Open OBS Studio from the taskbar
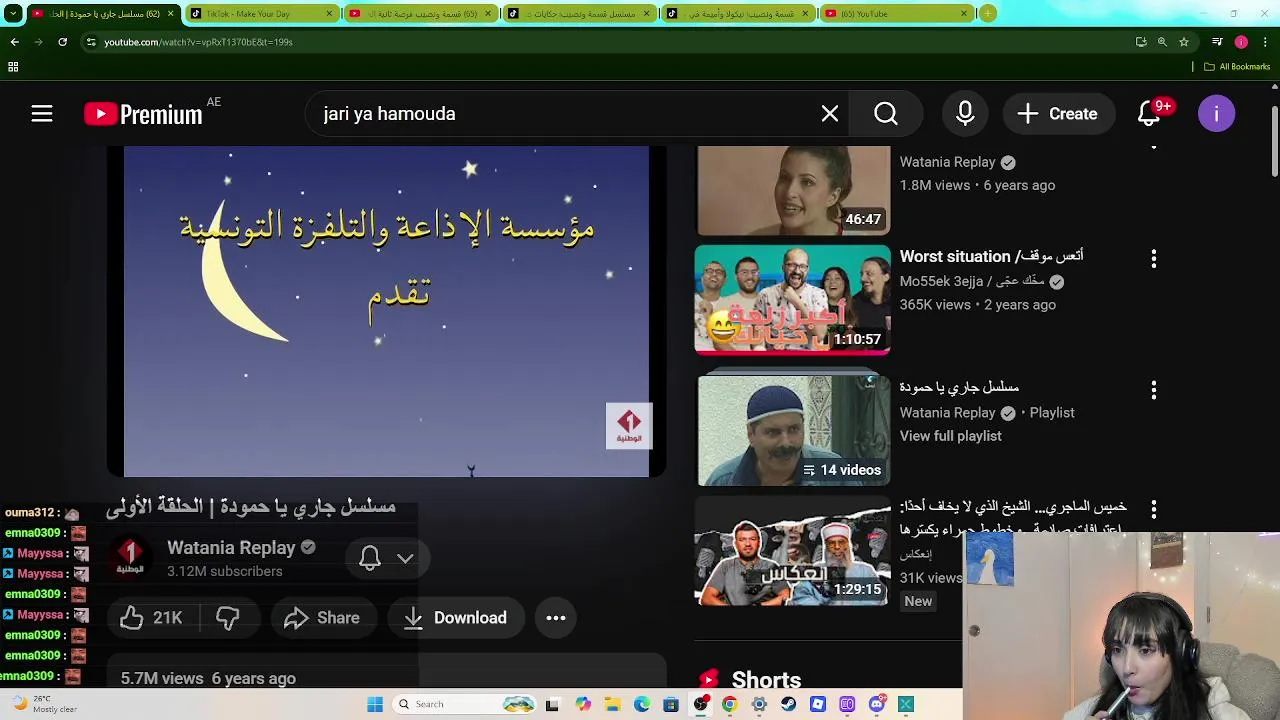The image size is (1280, 720). click(700, 704)
